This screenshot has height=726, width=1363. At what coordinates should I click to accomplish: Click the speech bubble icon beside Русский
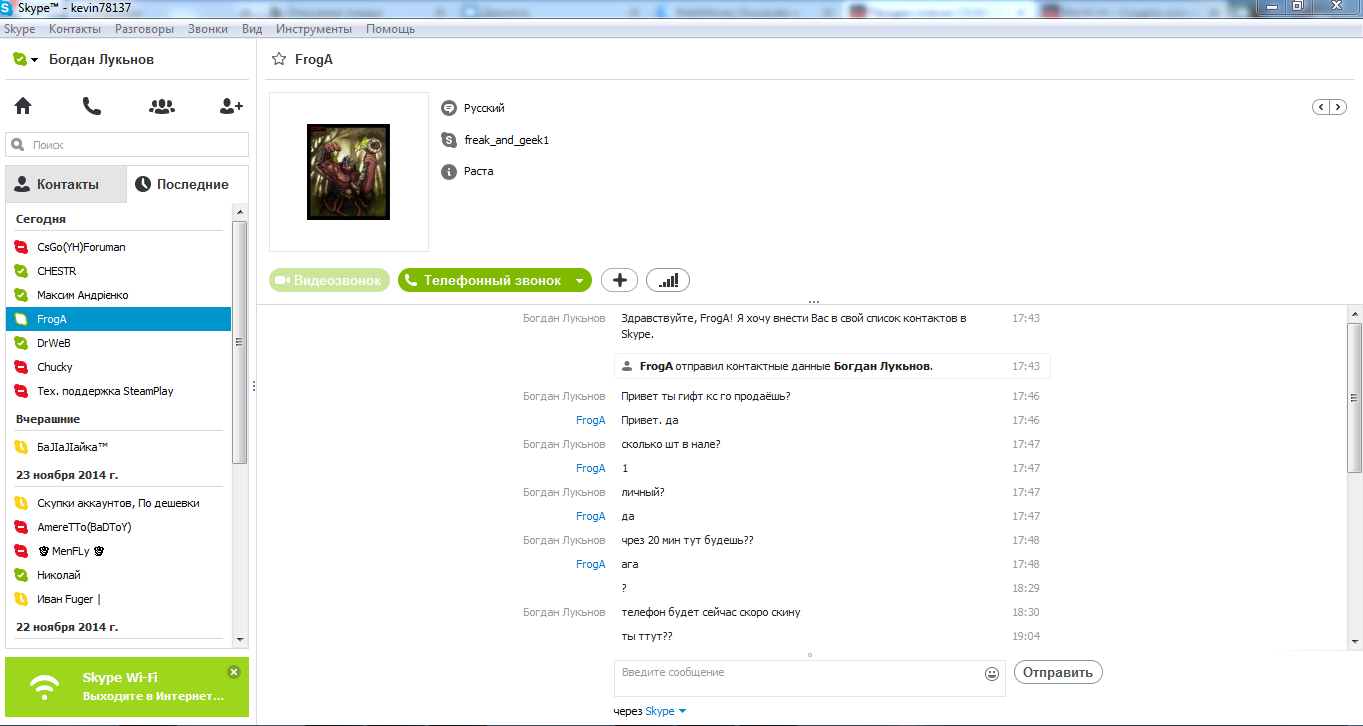pyautogui.click(x=449, y=107)
